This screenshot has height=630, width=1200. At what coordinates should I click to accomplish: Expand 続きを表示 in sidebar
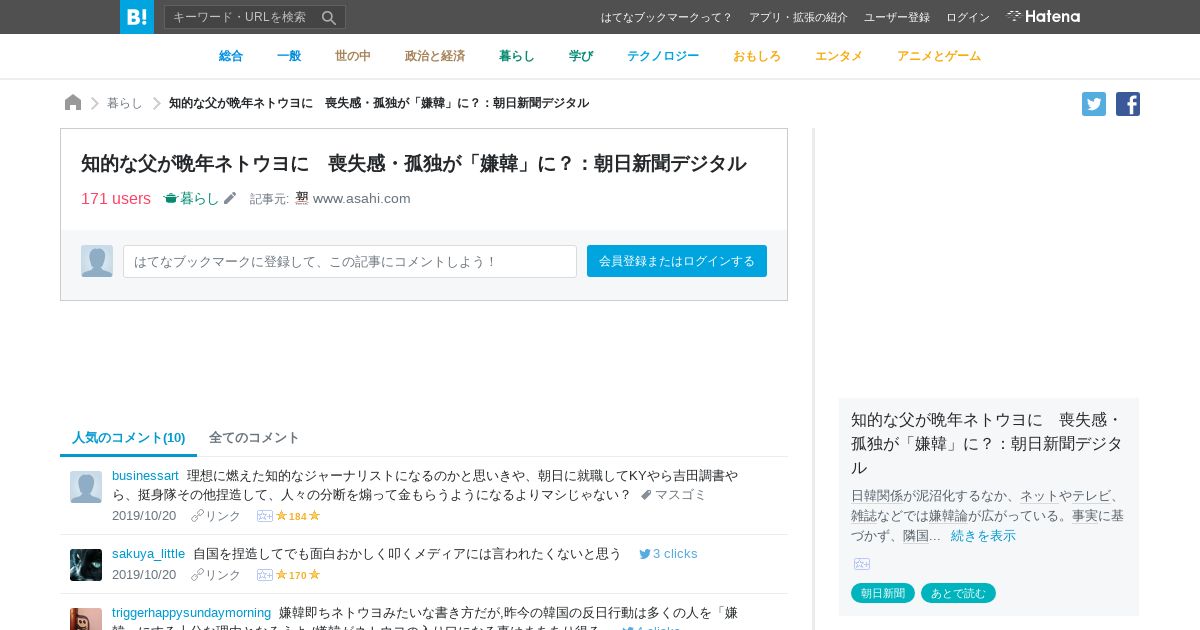[983, 535]
